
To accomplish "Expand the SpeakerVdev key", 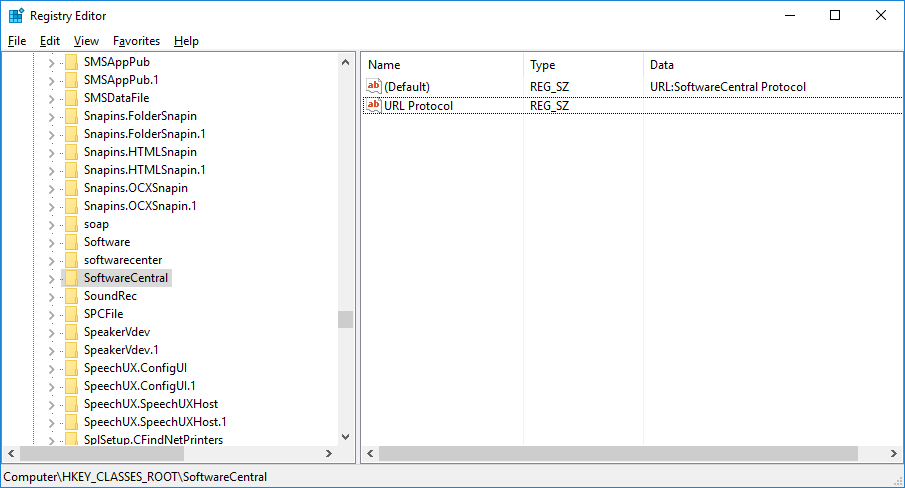I will pos(52,332).
